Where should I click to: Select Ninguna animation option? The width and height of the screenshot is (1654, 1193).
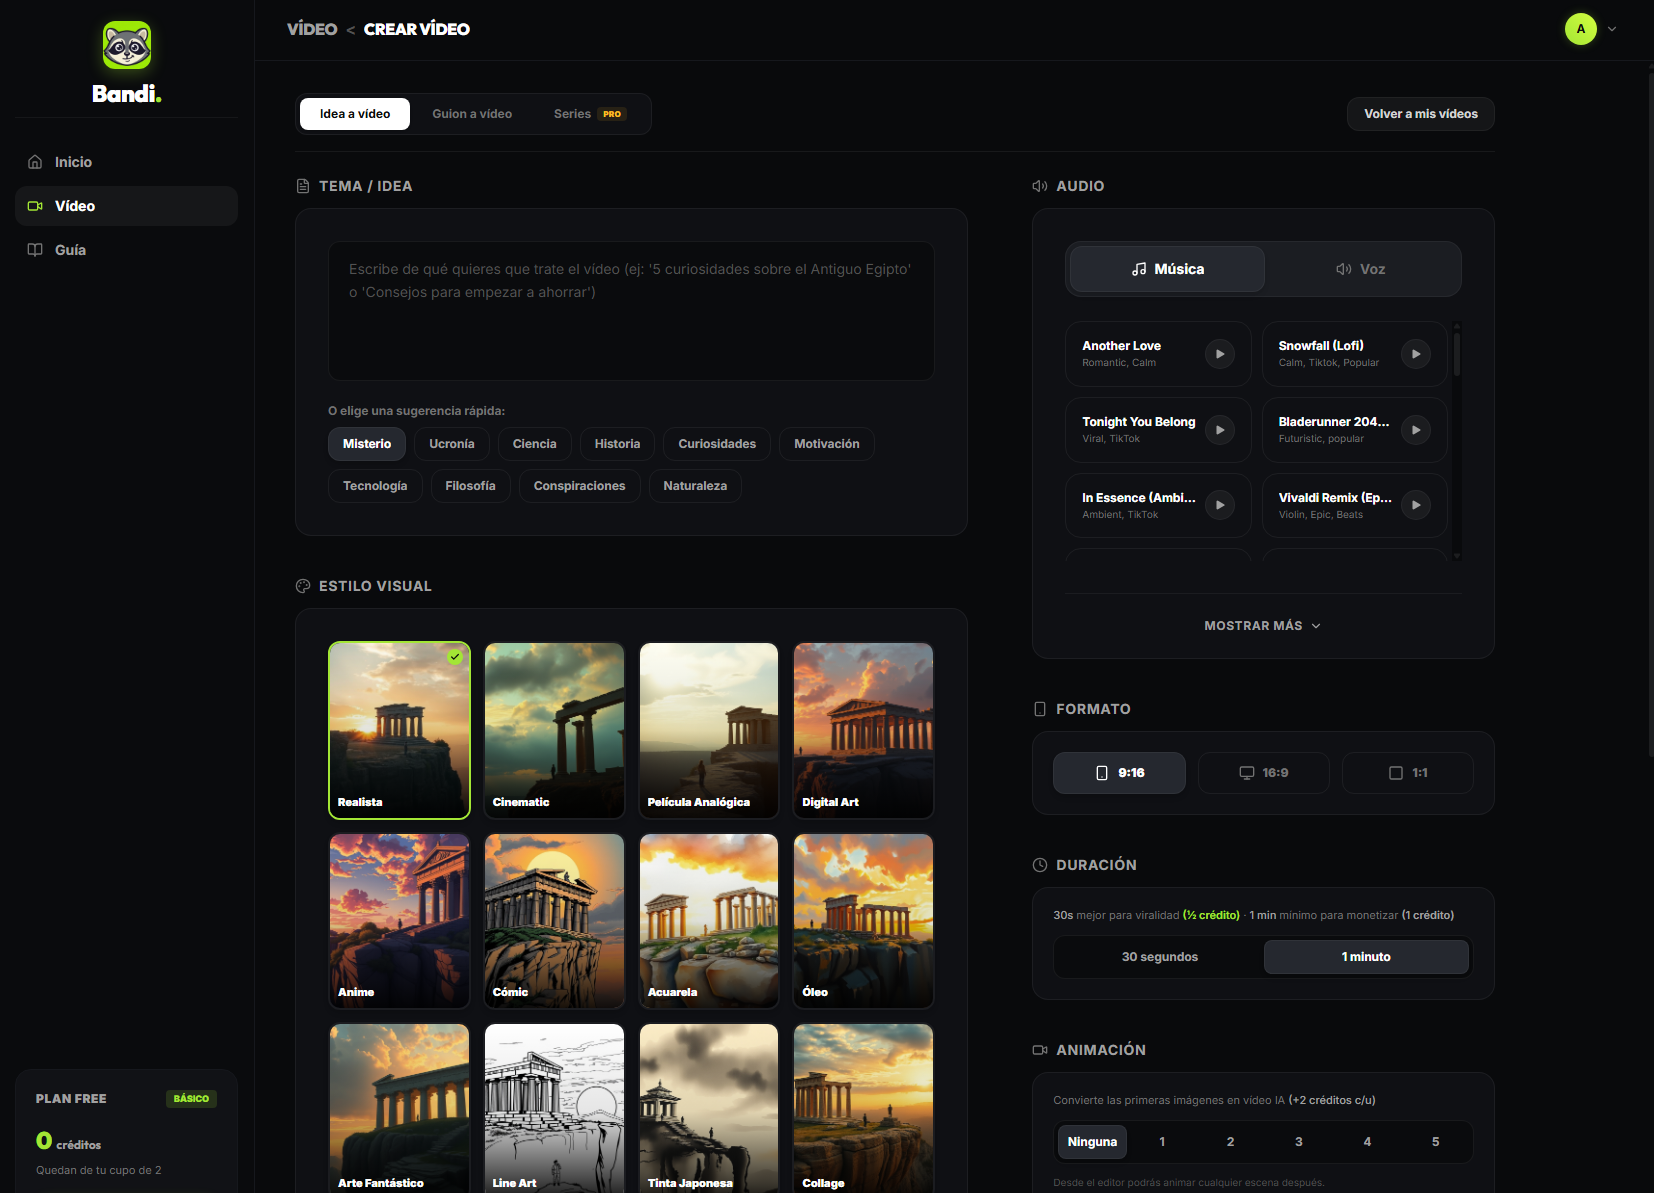coord(1092,1142)
